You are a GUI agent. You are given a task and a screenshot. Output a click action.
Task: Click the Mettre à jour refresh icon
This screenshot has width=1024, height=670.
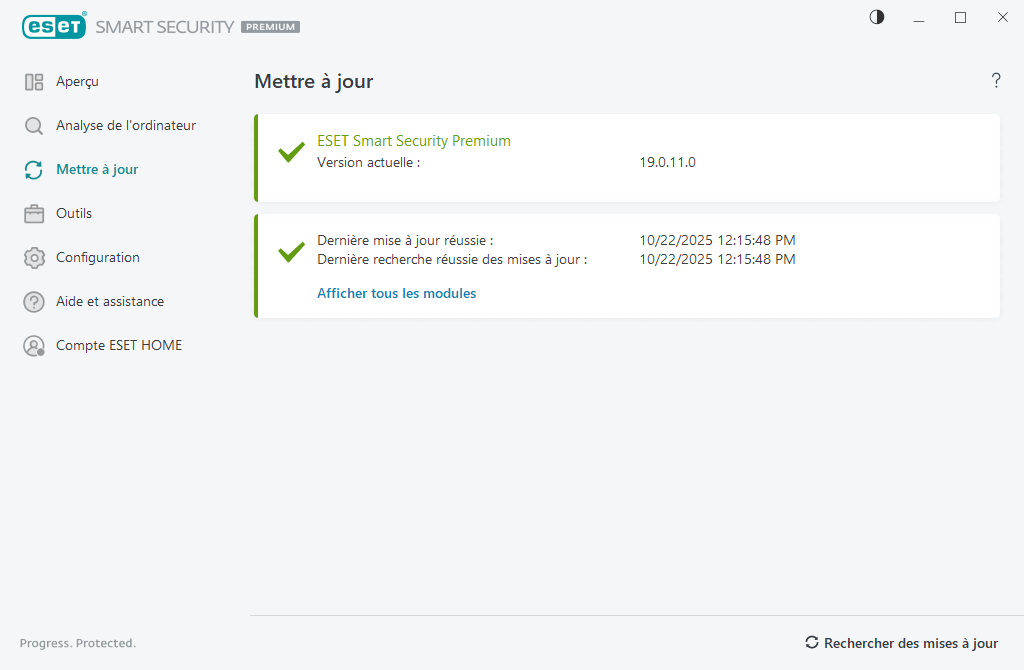[34, 170]
